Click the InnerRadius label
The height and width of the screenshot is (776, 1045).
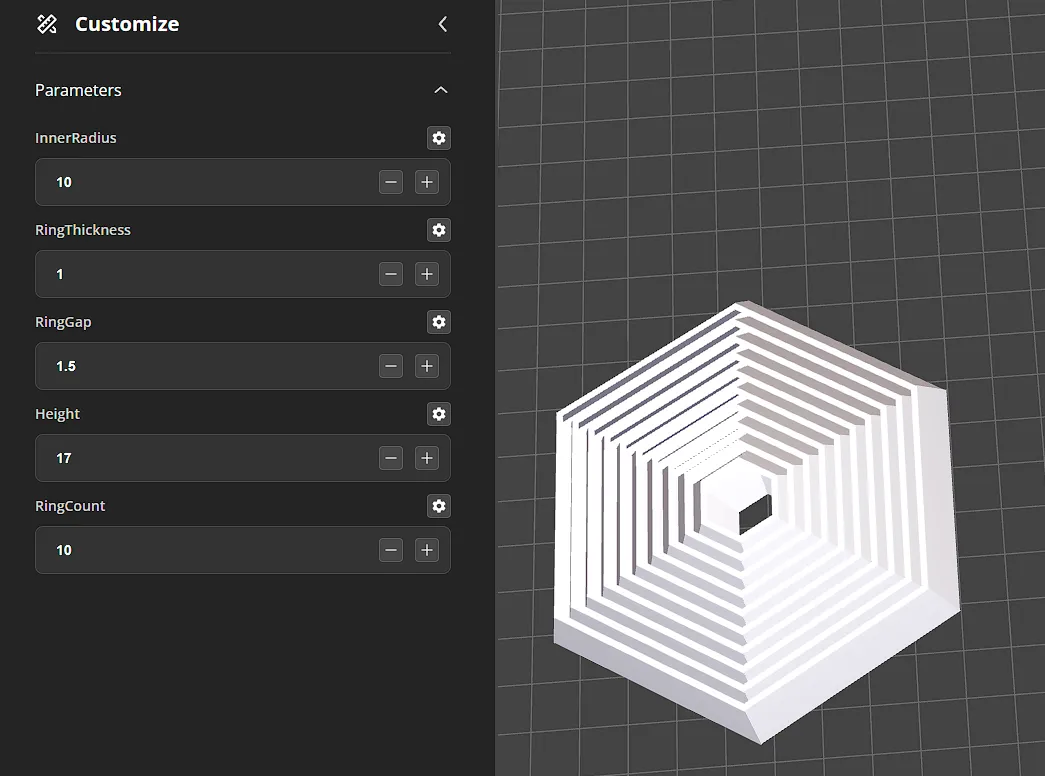coord(75,138)
